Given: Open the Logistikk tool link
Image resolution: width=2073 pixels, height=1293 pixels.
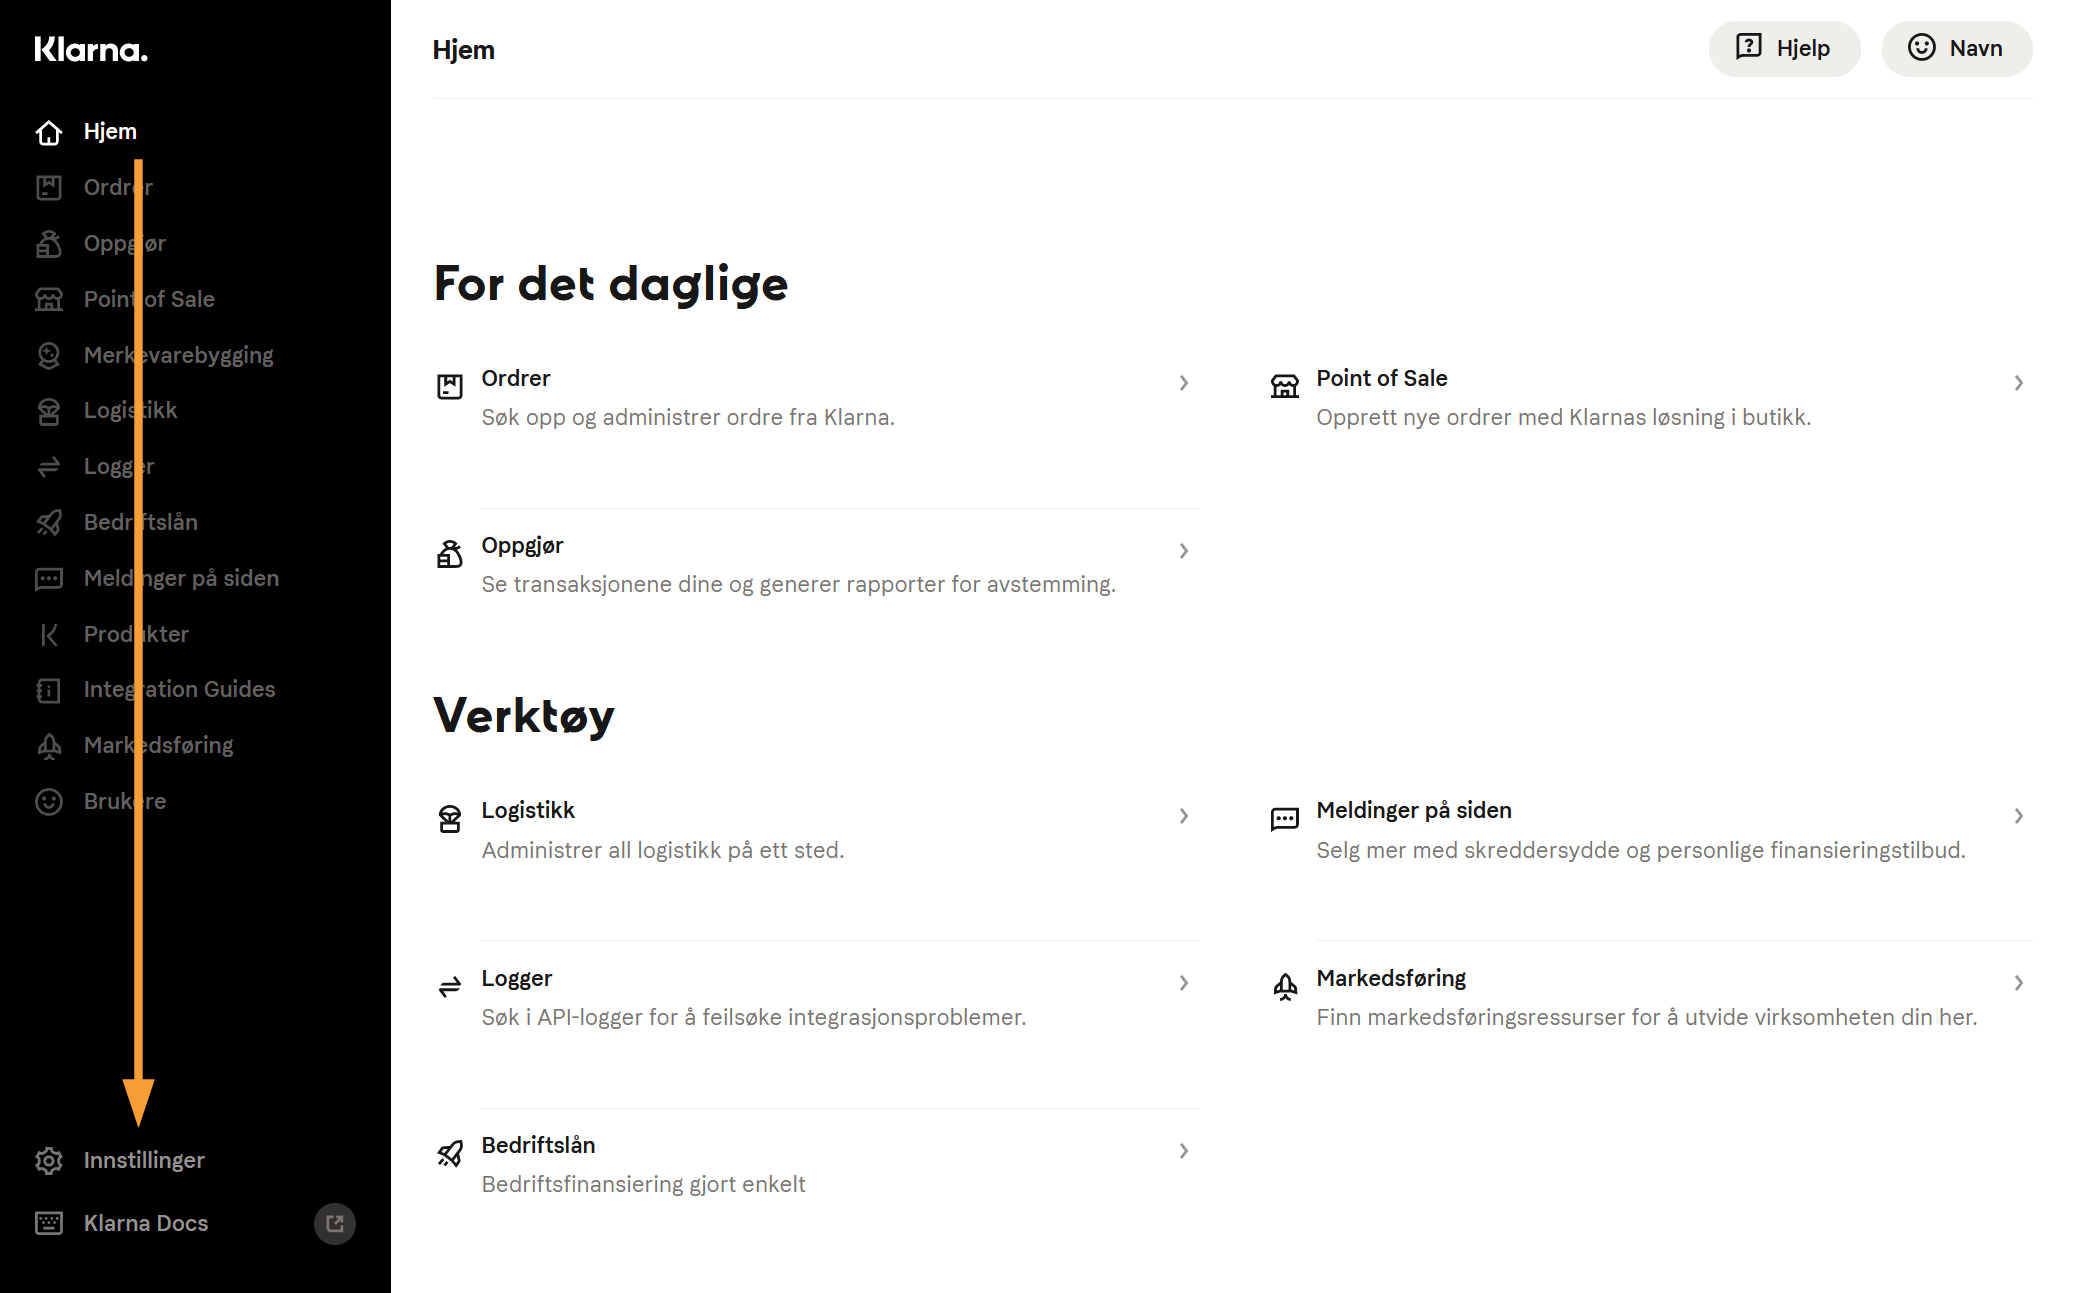Looking at the screenshot, I should coord(815,830).
